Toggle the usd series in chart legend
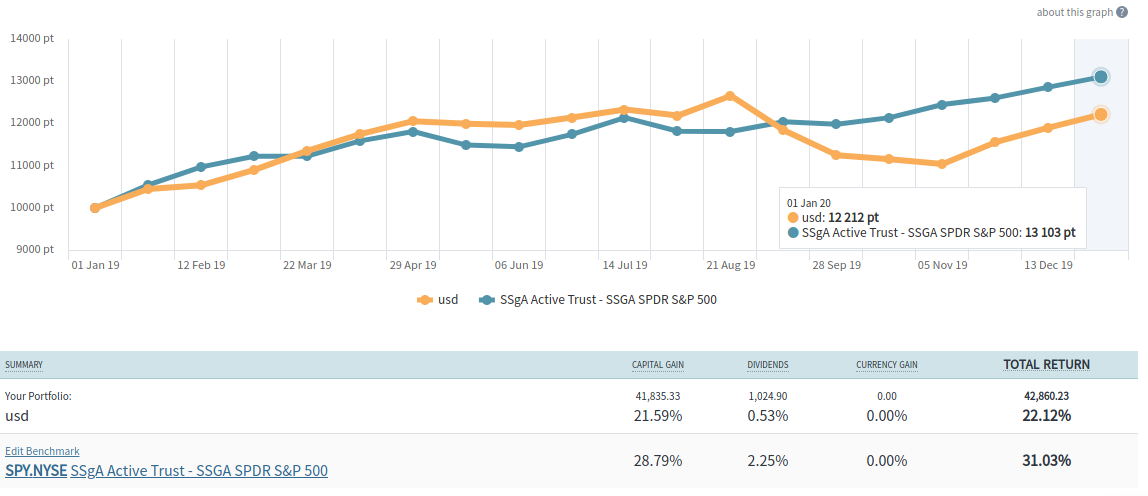The image size is (1148, 496). tap(448, 299)
